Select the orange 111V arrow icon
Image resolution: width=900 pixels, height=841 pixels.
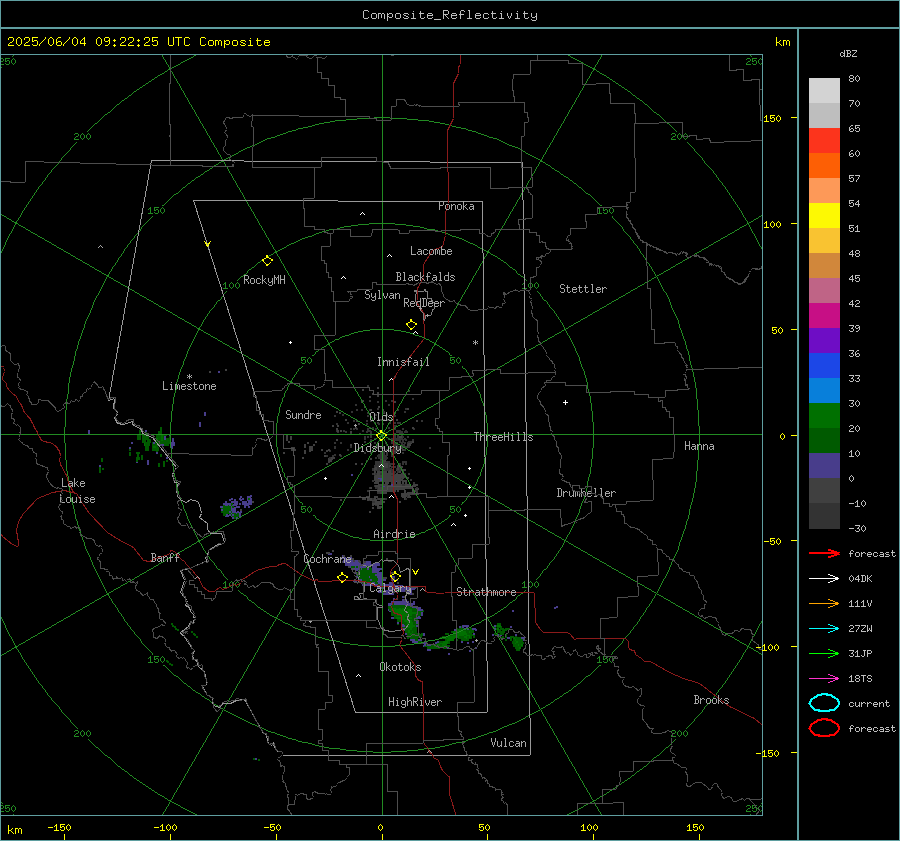point(824,603)
